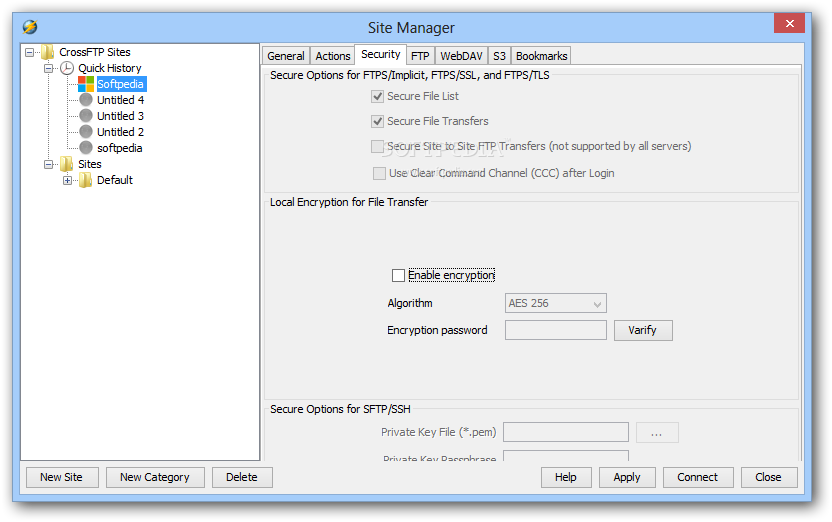The height and width of the screenshot is (522, 832).
Task: Click the Help button
Action: [x=566, y=477]
